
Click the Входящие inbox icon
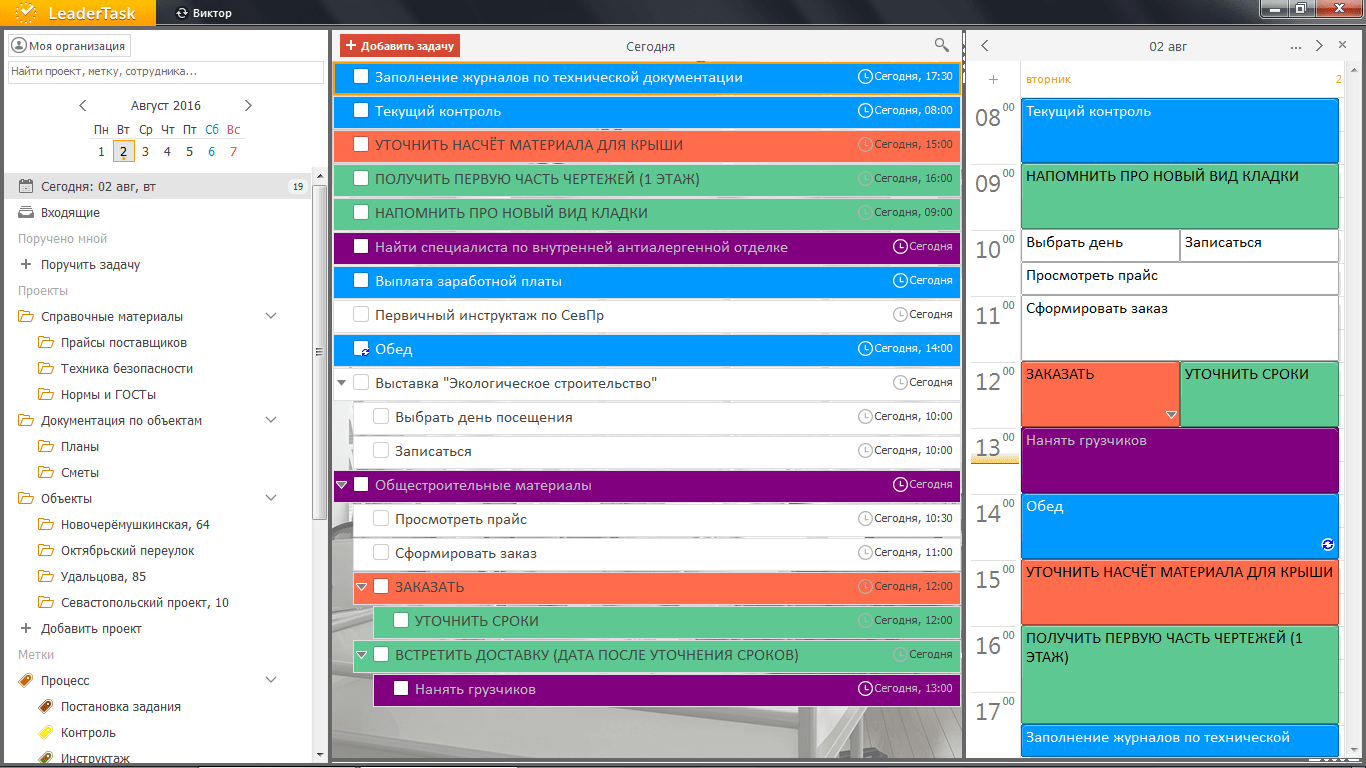click(26, 213)
